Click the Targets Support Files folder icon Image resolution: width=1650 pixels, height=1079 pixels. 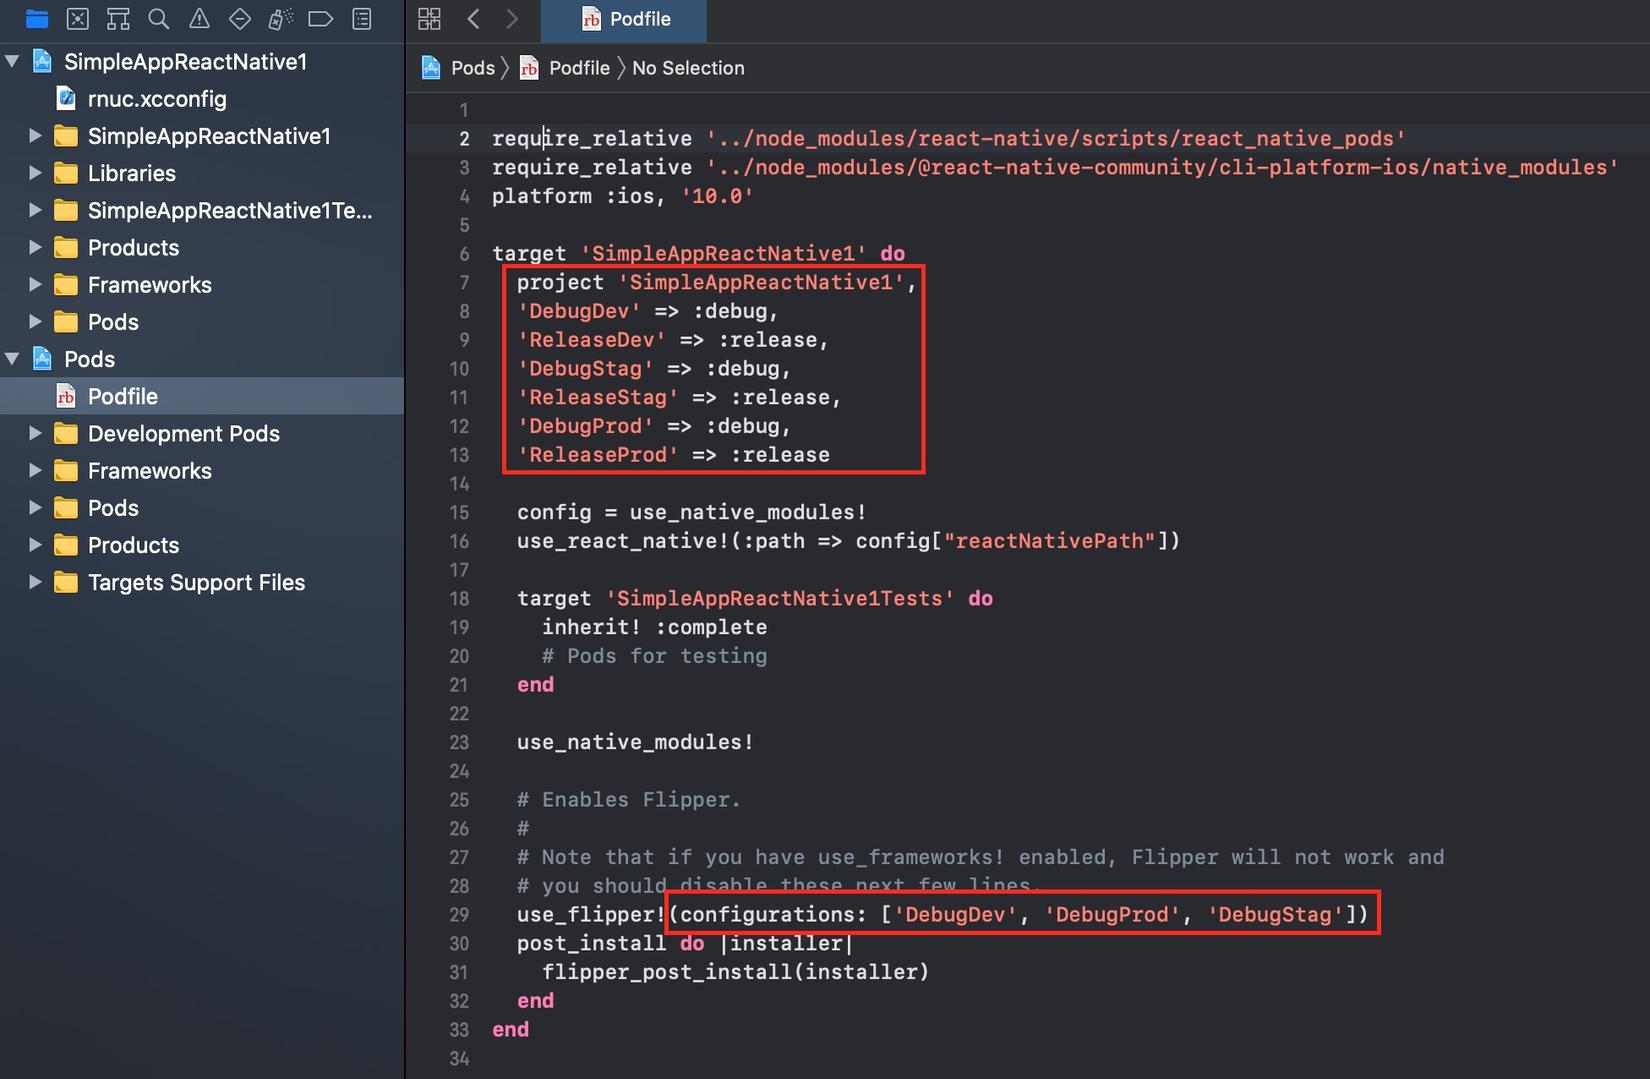66,582
